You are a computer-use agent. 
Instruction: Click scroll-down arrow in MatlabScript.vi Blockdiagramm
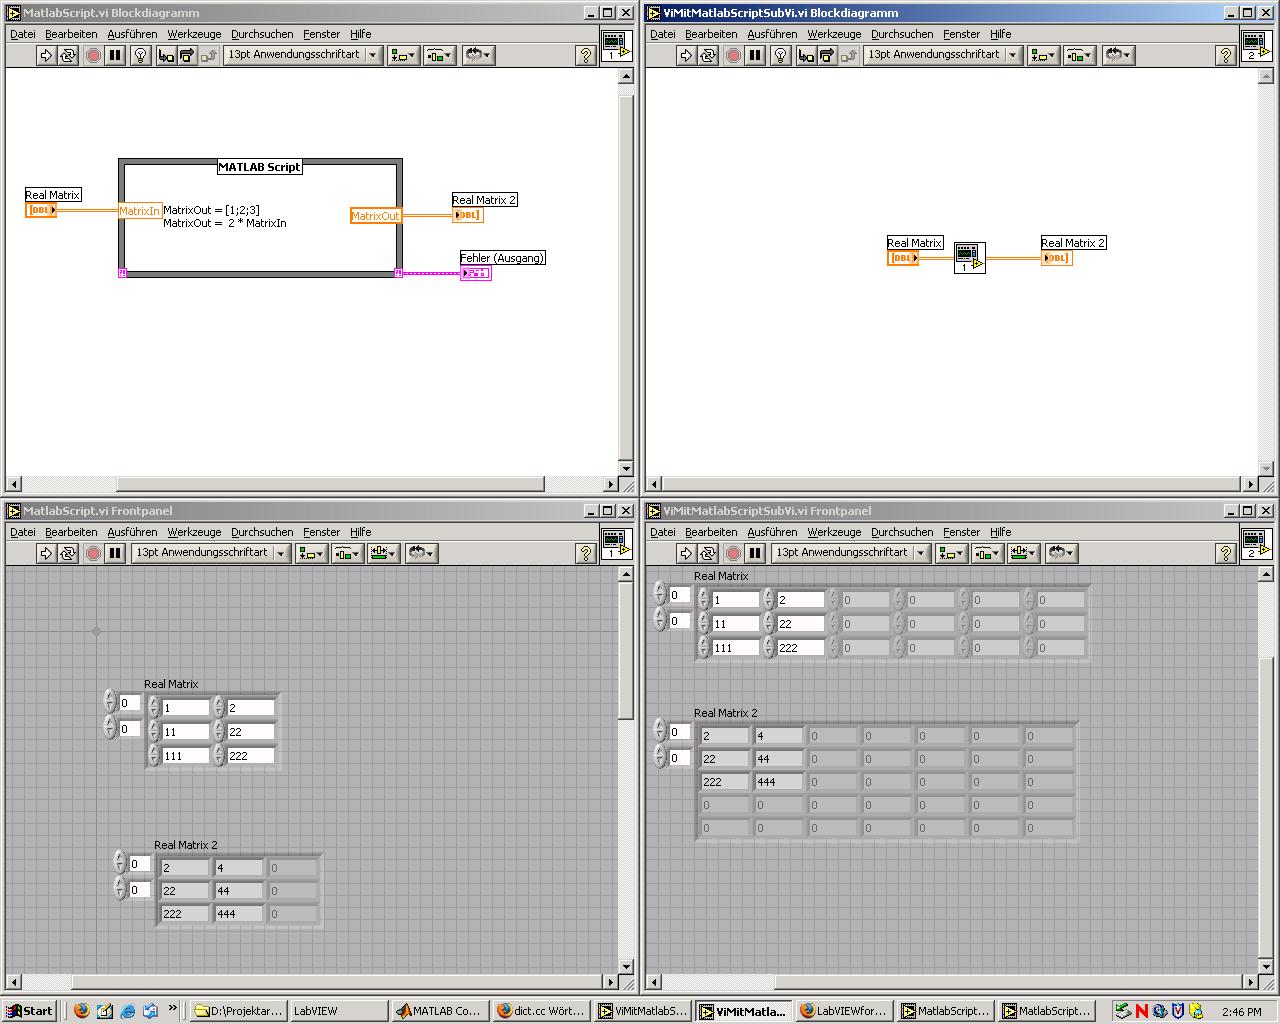tap(626, 468)
